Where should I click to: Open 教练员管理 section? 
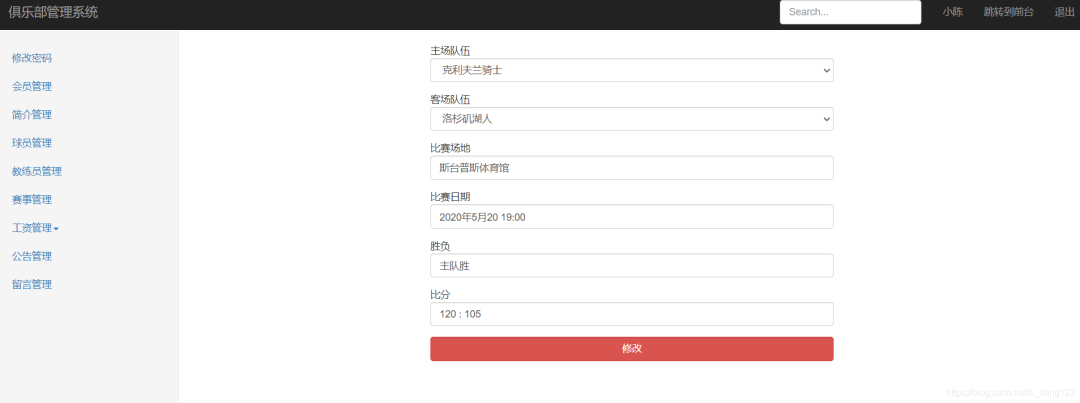click(x=37, y=172)
